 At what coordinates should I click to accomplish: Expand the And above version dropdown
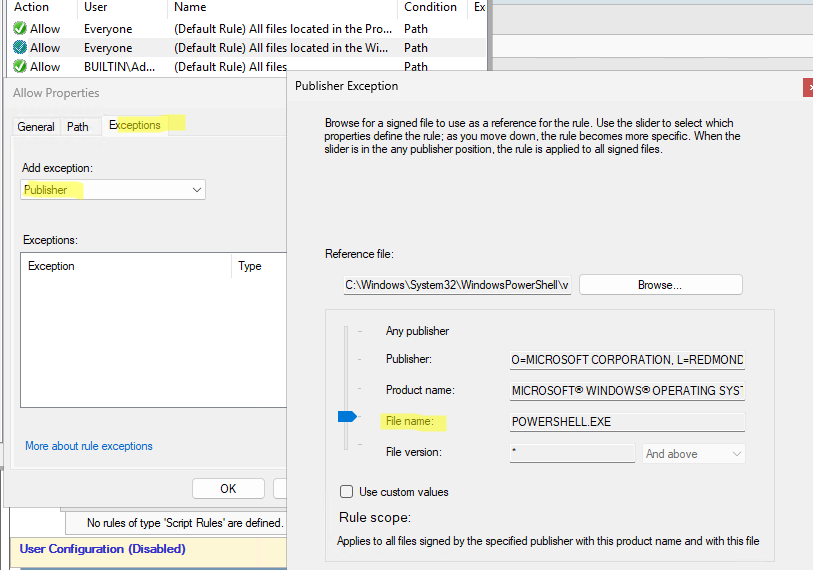(694, 454)
